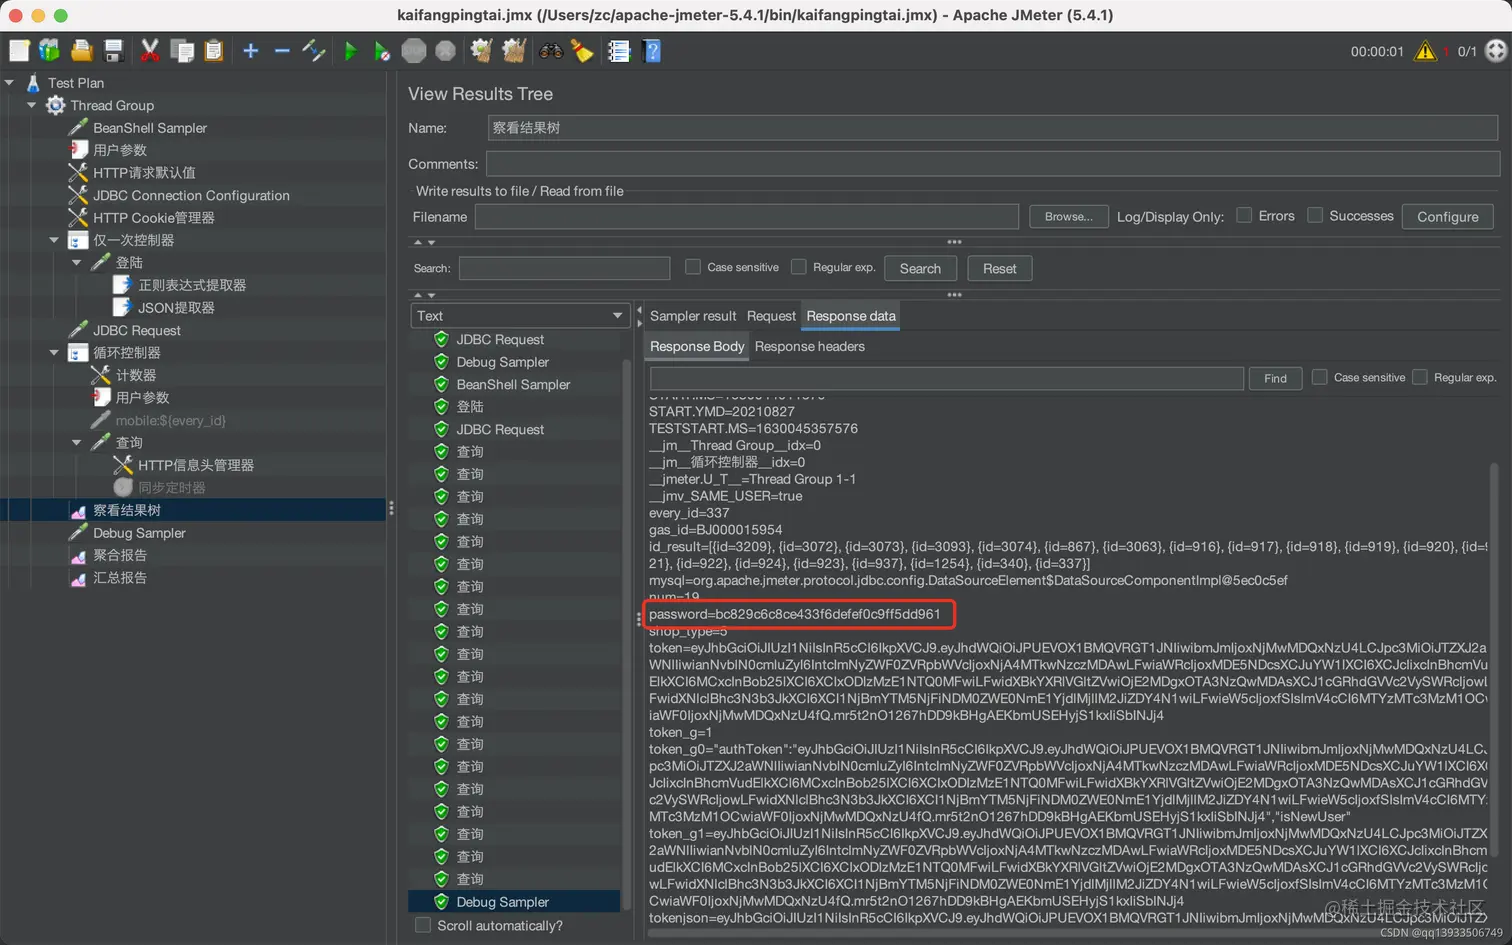Switch to Request tab

click(x=771, y=316)
